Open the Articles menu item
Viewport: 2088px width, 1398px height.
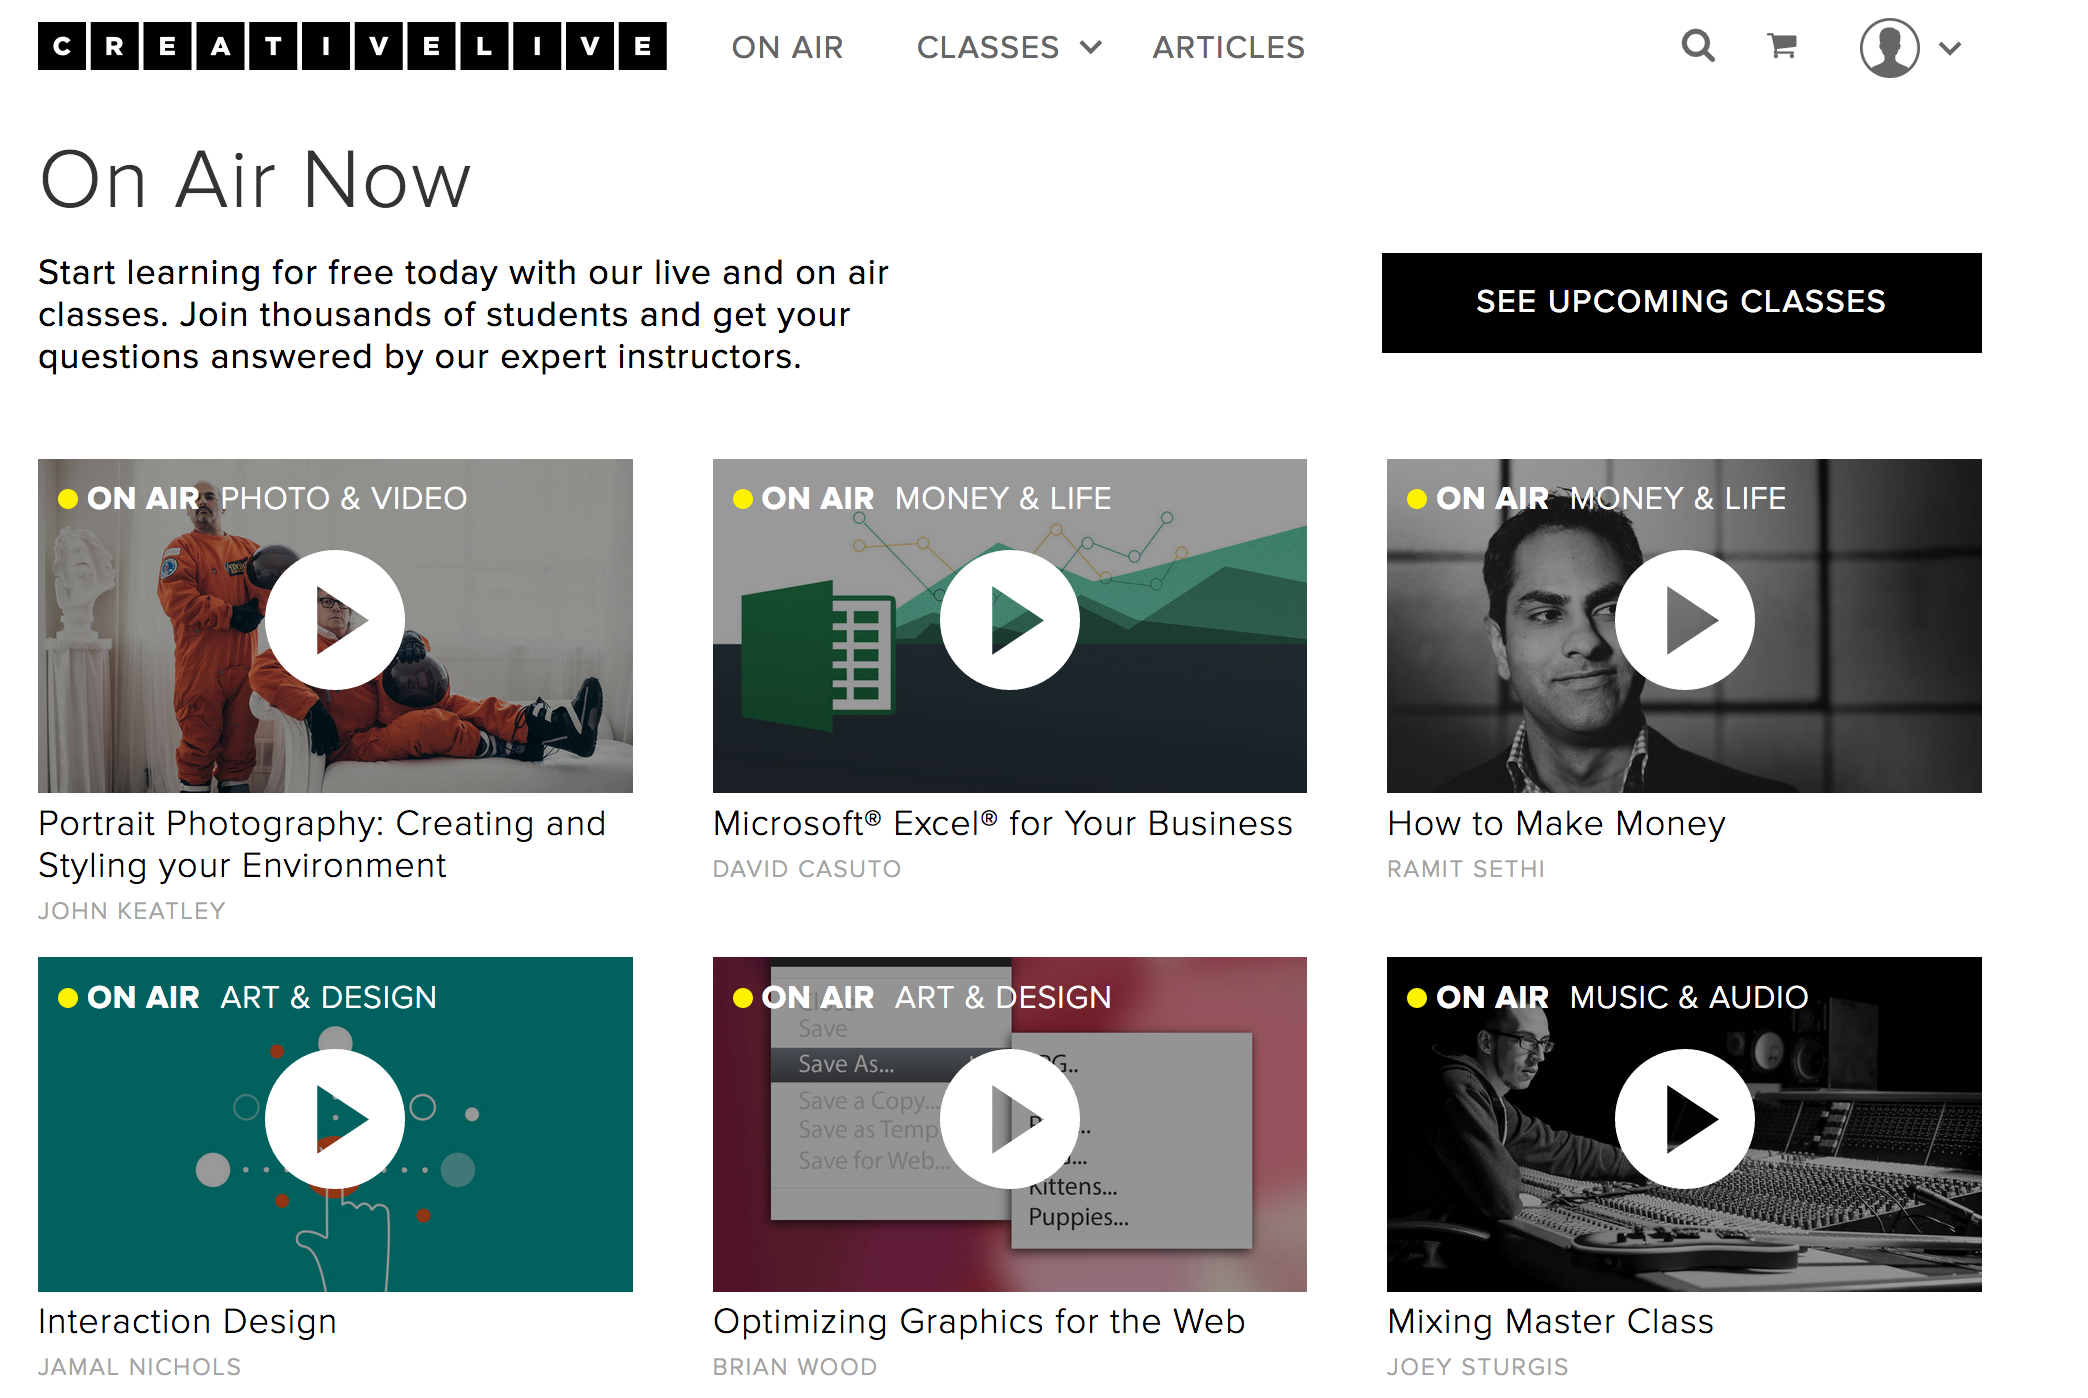1228,47
